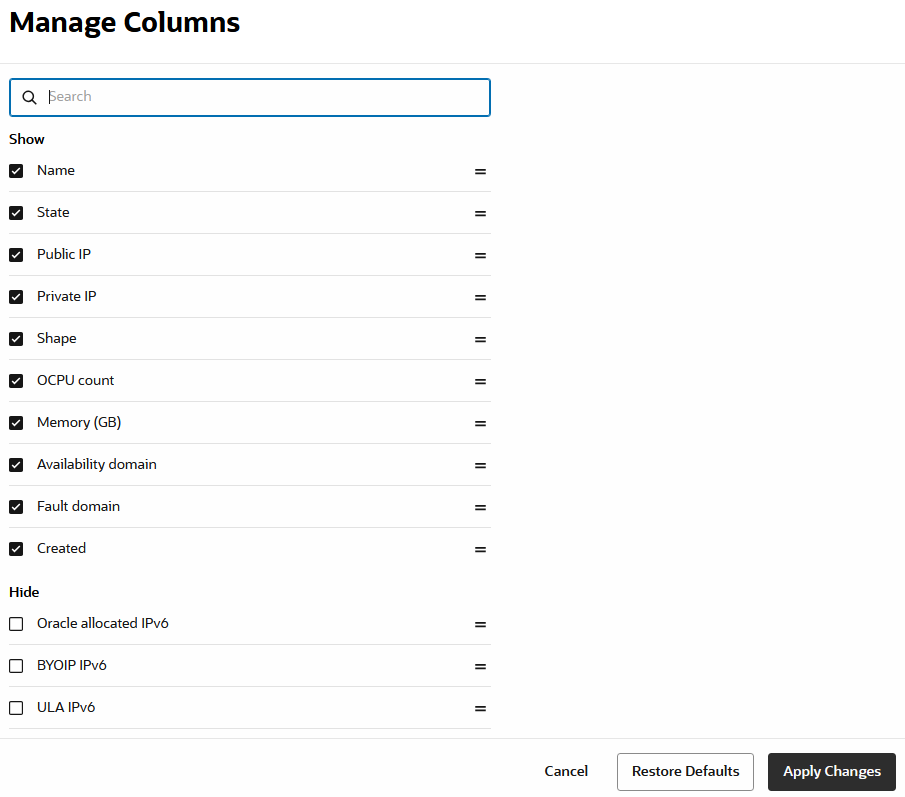Click the drag handle beside Public IP
Image resolution: width=905 pixels, height=797 pixels.
480,255
